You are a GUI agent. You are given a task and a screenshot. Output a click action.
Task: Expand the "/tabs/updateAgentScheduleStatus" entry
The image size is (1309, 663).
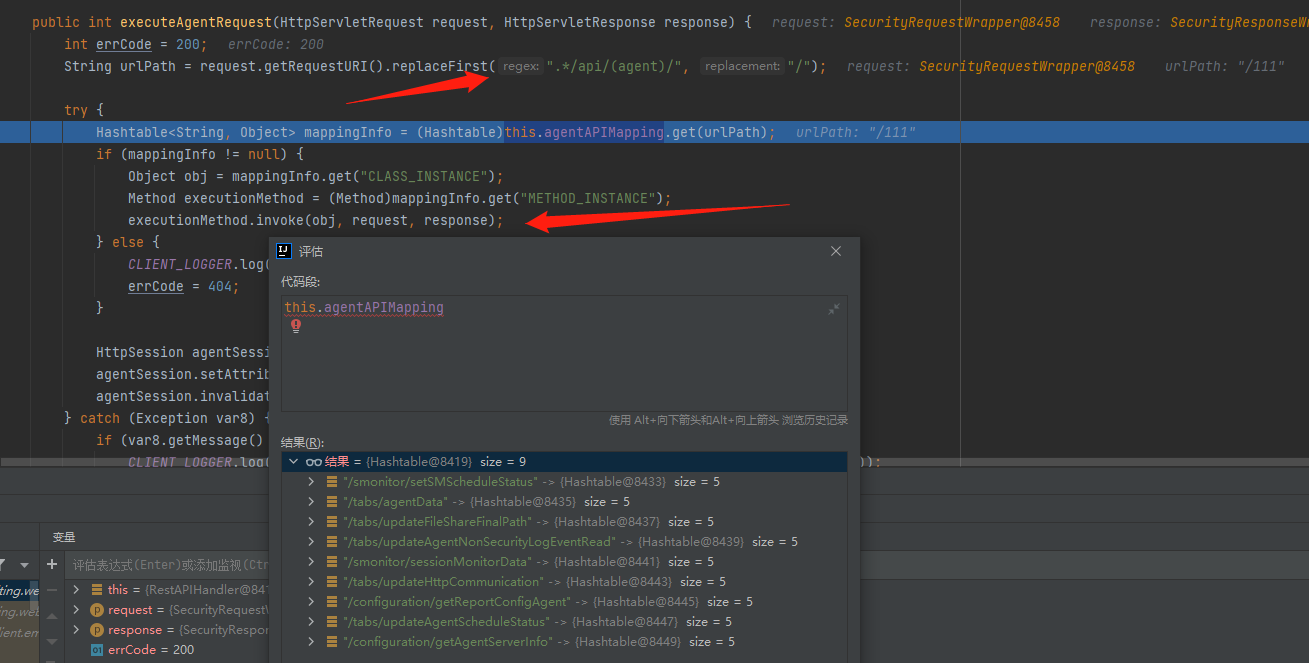pos(311,622)
